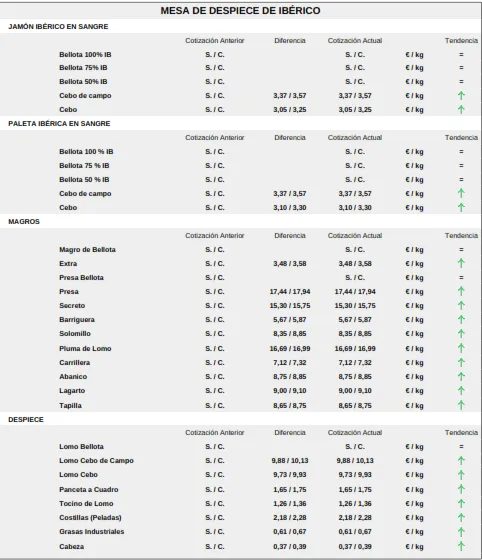The height and width of the screenshot is (560, 482).
Task: Click the trend arrow for Lomo Cebo de Campo
Action: pyautogui.click(x=461, y=461)
